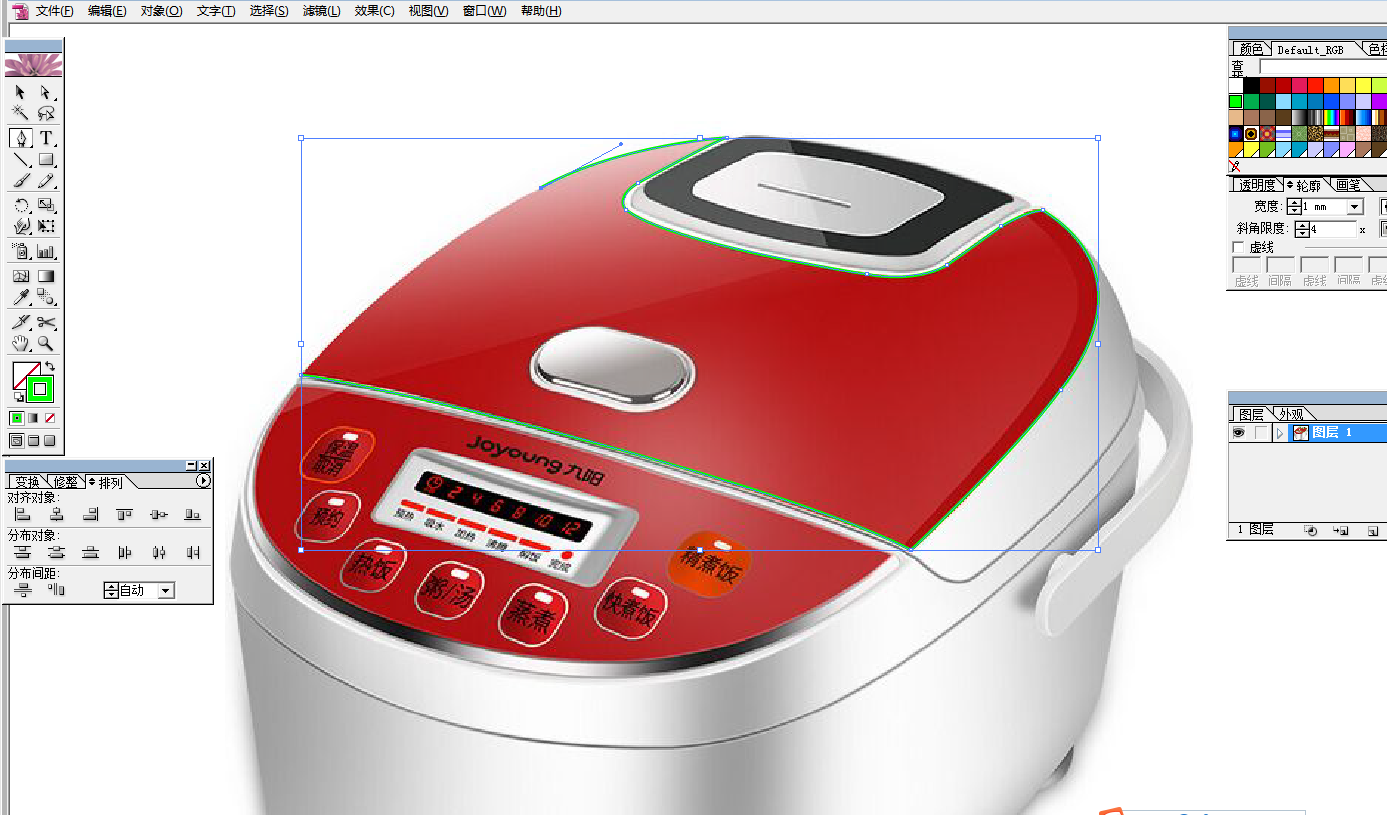Switch to the 变换 tab
1387x815 pixels.
point(27,482)
